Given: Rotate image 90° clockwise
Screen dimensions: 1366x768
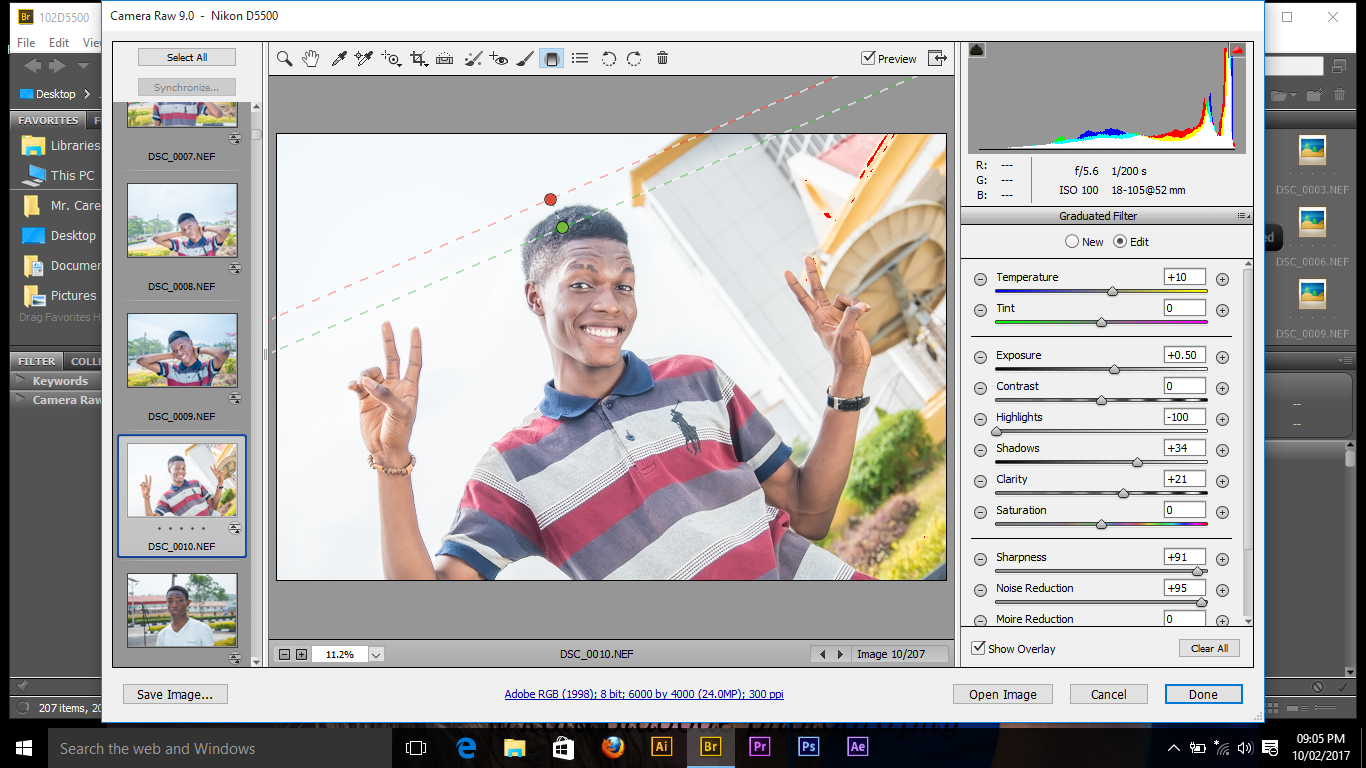Looking at the screenshot, I should click(634, 59).
